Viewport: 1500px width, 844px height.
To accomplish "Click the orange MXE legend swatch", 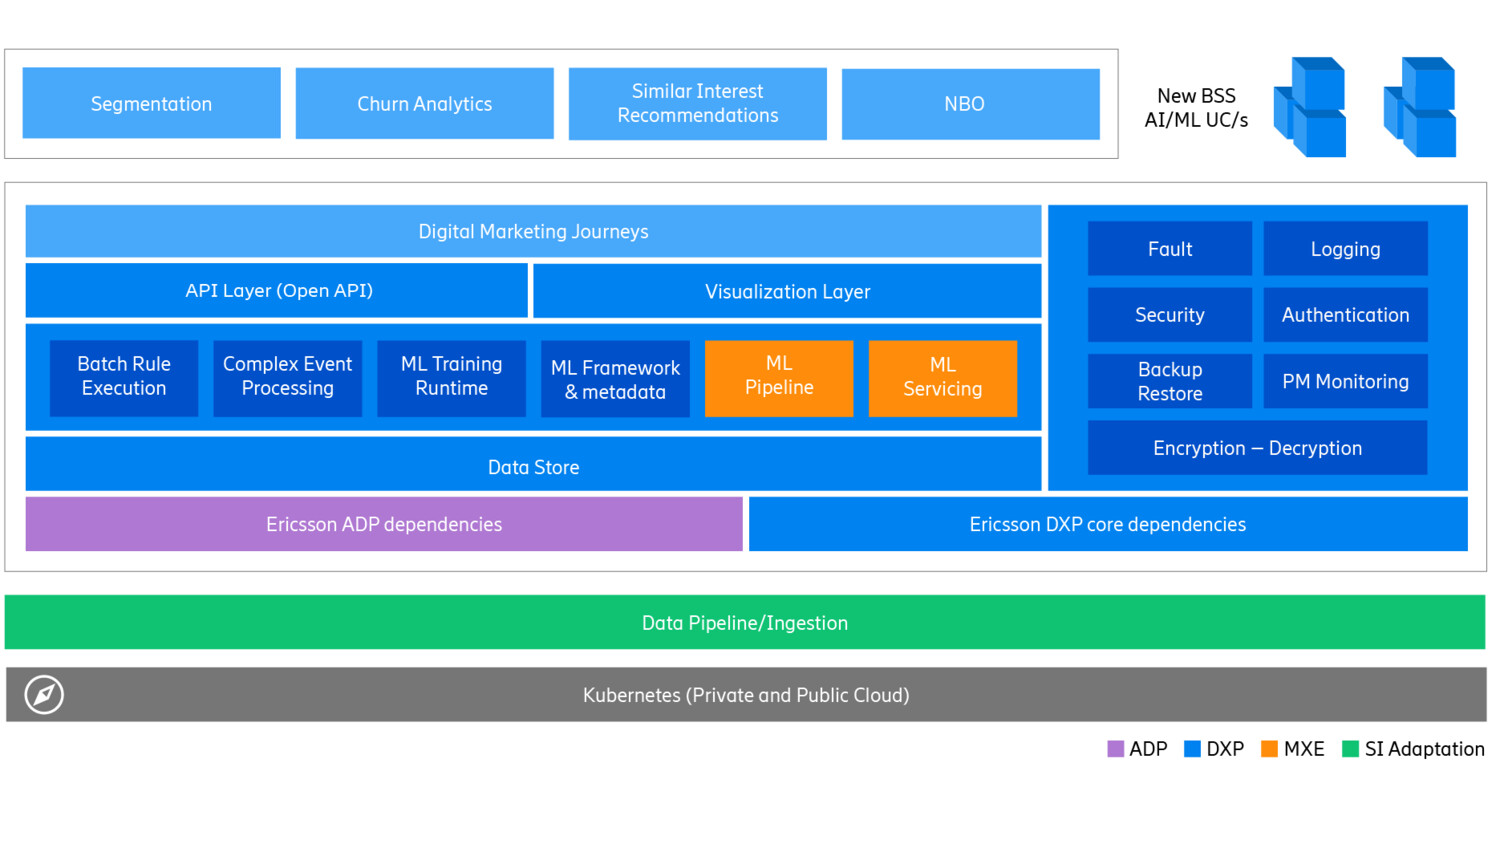I will pyautogui.click(x=1270, y=749).
